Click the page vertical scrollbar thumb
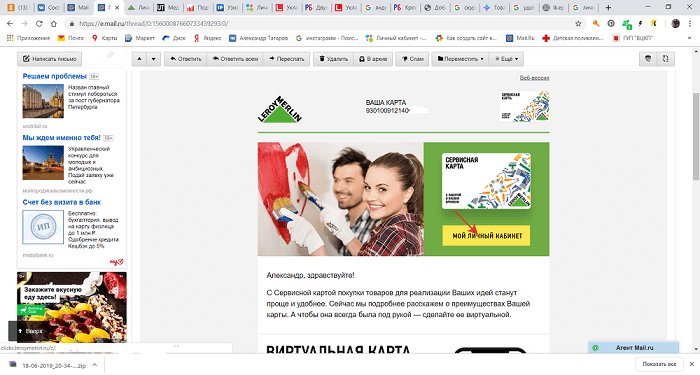The width and height of the screenshot is (700, 375). pyautogui.click(x=696, y=136)
